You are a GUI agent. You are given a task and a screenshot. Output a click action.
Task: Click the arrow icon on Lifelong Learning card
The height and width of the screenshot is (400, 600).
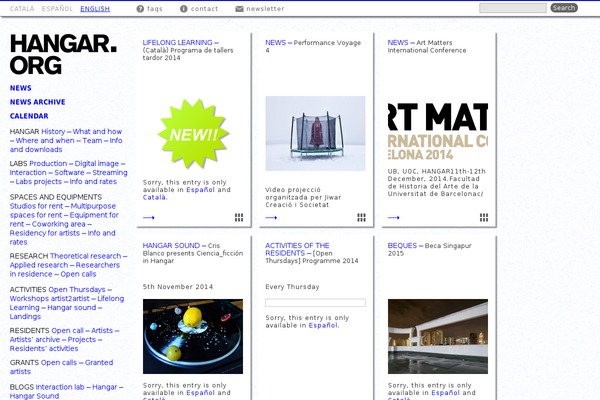click(x=148, y=217)
